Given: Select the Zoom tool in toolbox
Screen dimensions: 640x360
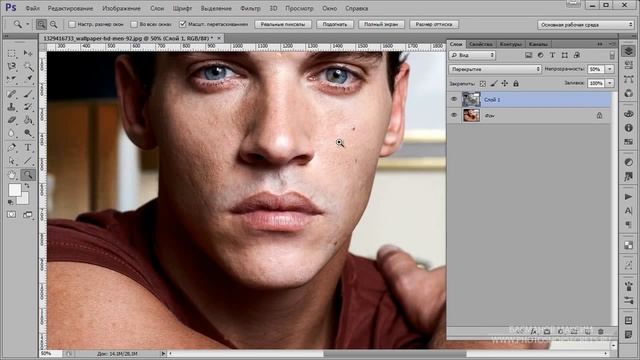Looking at the screenshot, I should click(x=28, y=175).
